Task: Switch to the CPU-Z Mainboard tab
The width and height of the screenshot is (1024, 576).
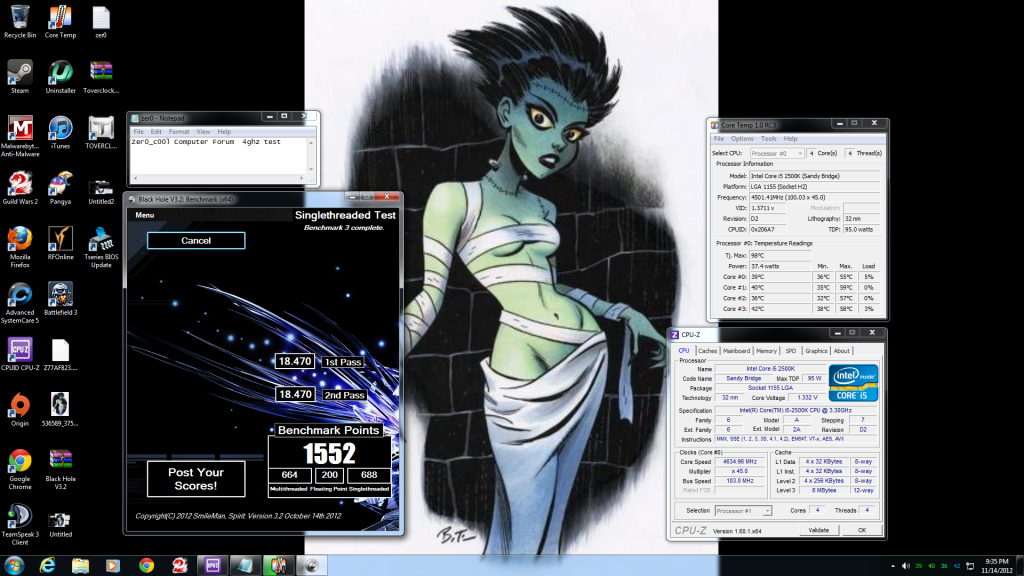Action: pyautogui.click(x=737, y=351)
